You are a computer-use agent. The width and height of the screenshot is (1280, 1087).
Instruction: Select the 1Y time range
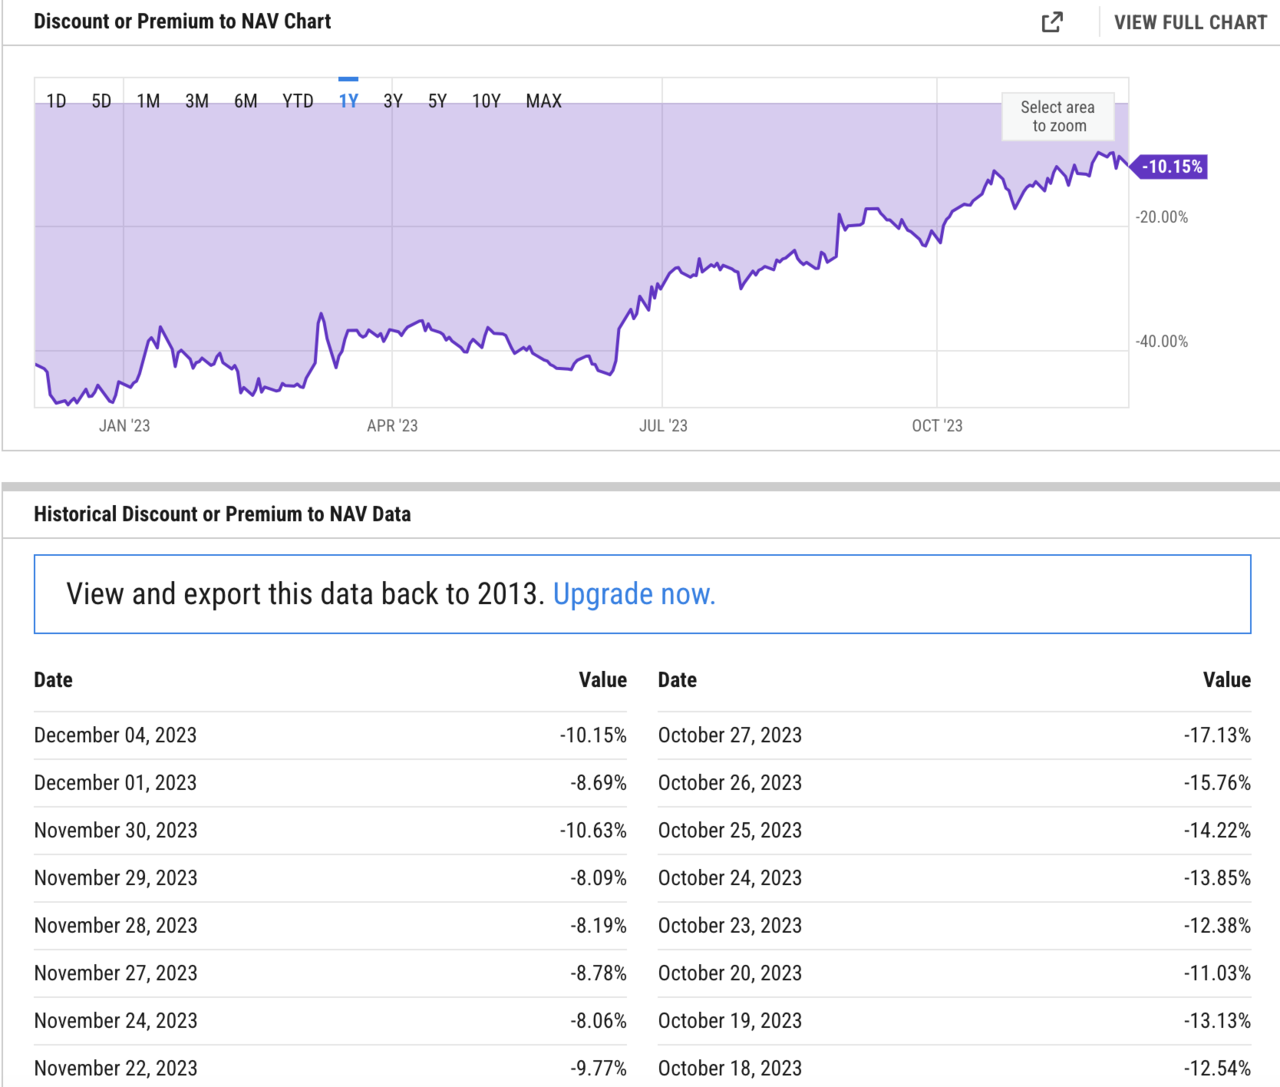point(348,101)
